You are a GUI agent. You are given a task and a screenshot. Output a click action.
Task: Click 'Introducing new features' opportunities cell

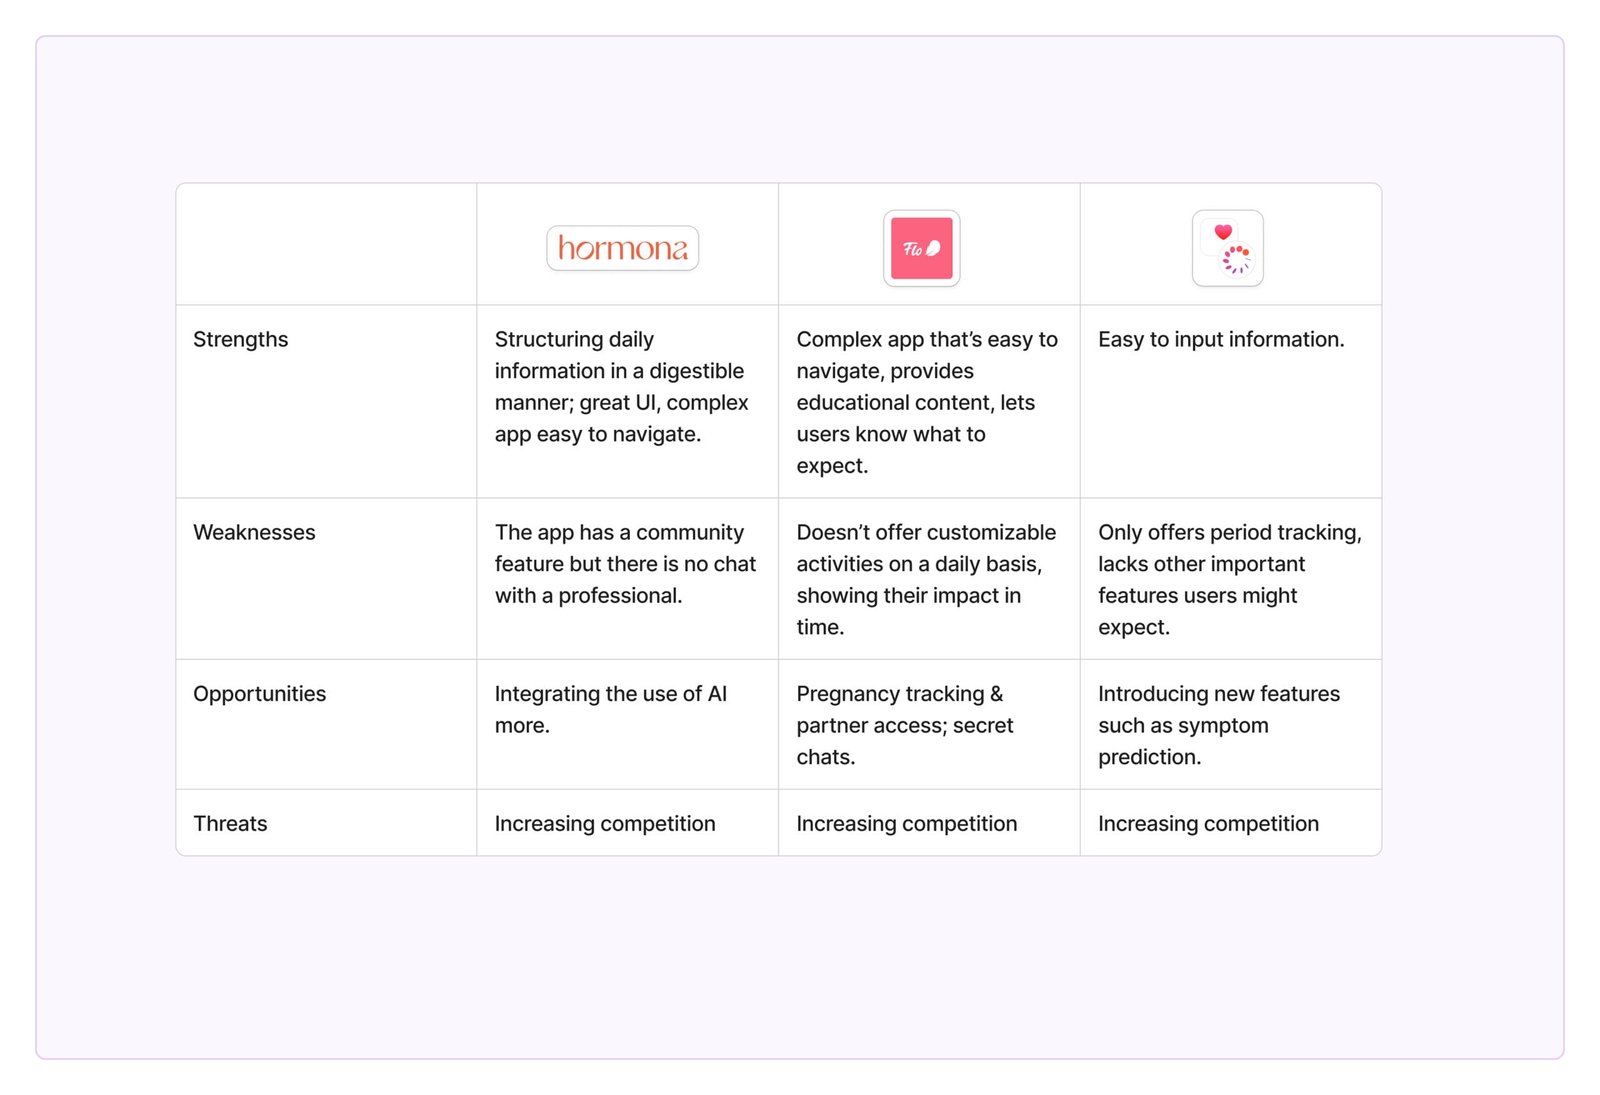coord(1218,725)
